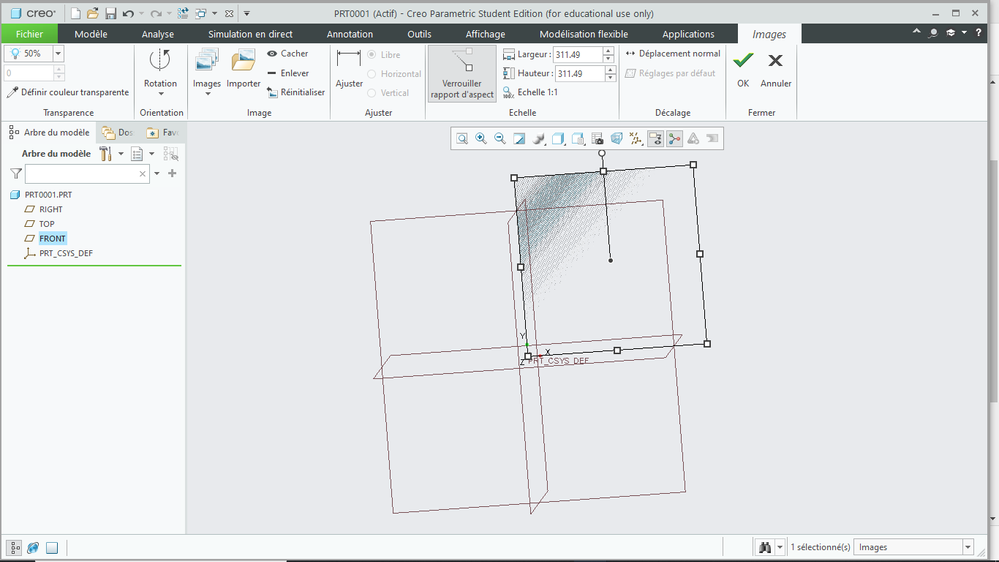Click the zoom in magnifier icon
The width and height of the screenshot is (999, 562).
tap(481, 139)
